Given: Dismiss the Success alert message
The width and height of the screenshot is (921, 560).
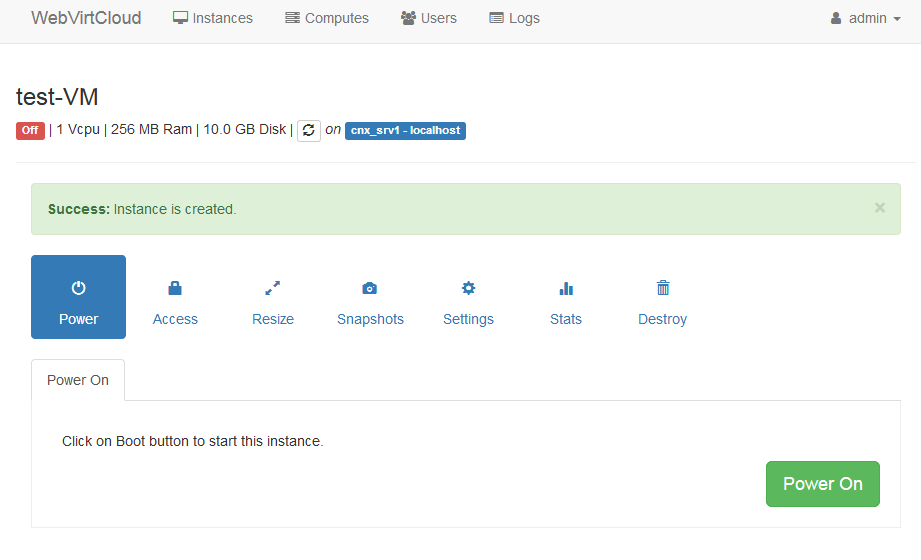Looking at the screenshot, I should (880, 208).
